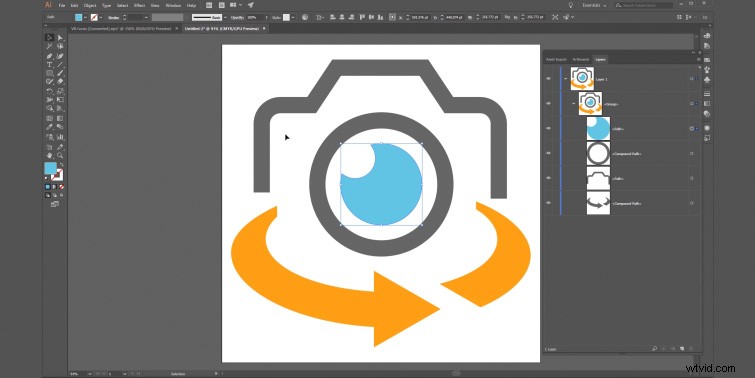Open the Window menu
Image resolution: width=755 pixels, height=378 pixels.
pyautogui.click(x=173, y=5)
